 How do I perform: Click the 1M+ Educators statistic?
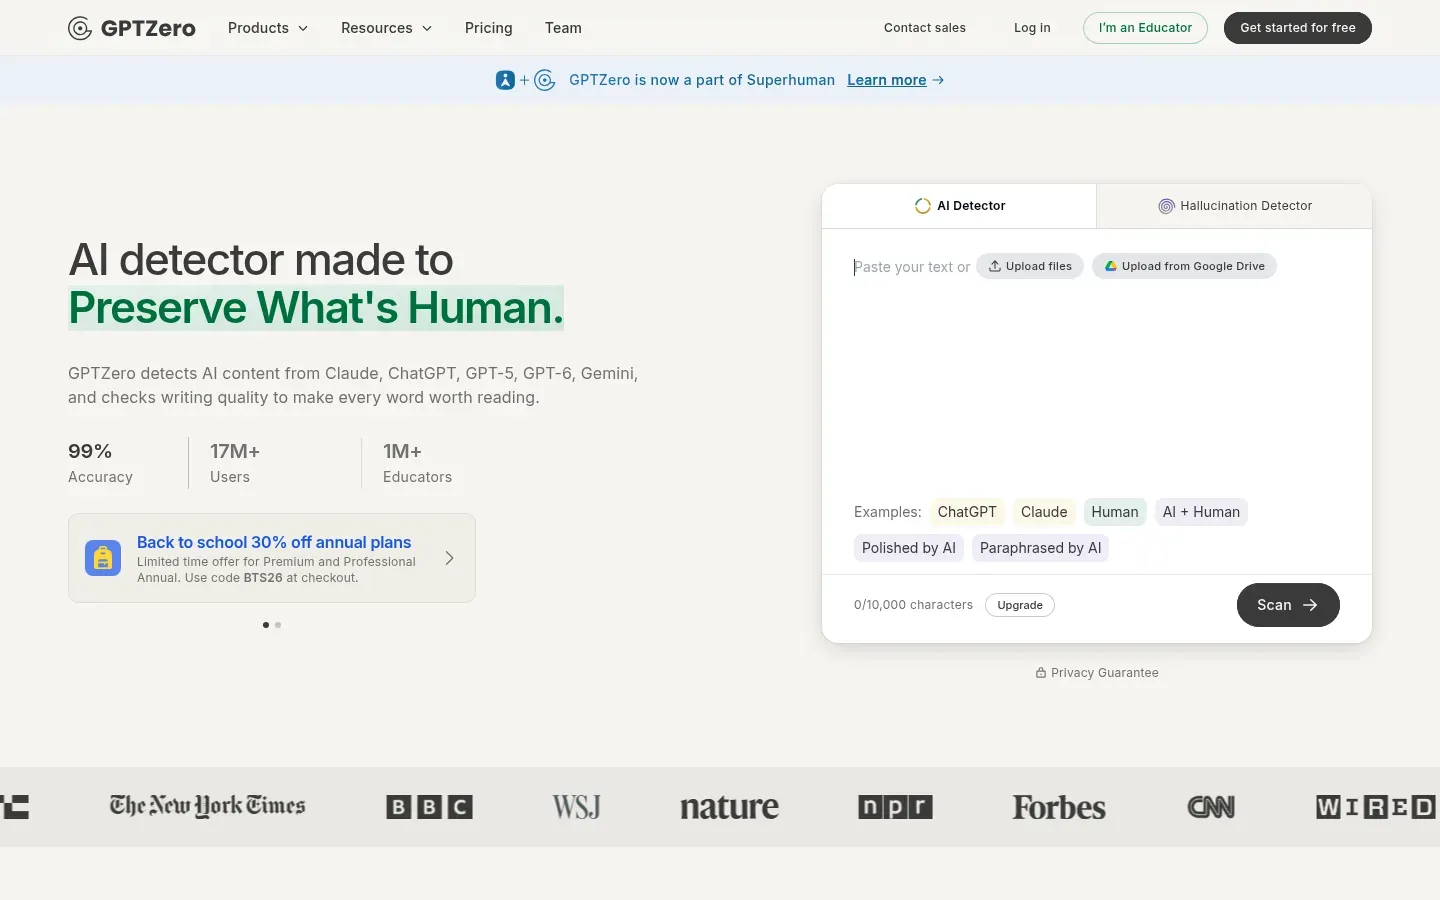(x=417, y=463)
